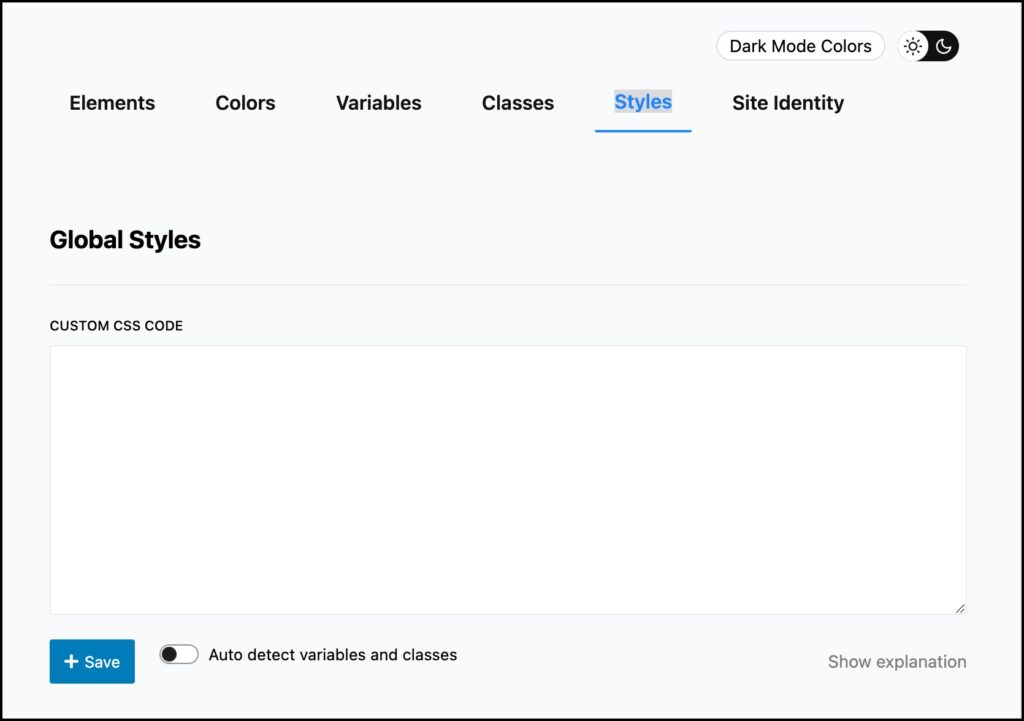Click the Custom CSS Code label

point(116,325)
